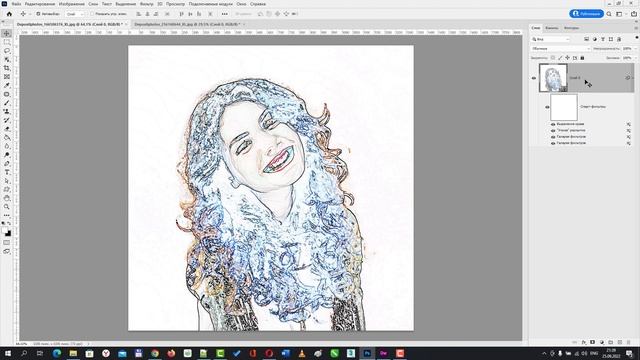Screen dimensions: 640x360
Task: Filter layers by type layers icon
Action: click(586, 39)
